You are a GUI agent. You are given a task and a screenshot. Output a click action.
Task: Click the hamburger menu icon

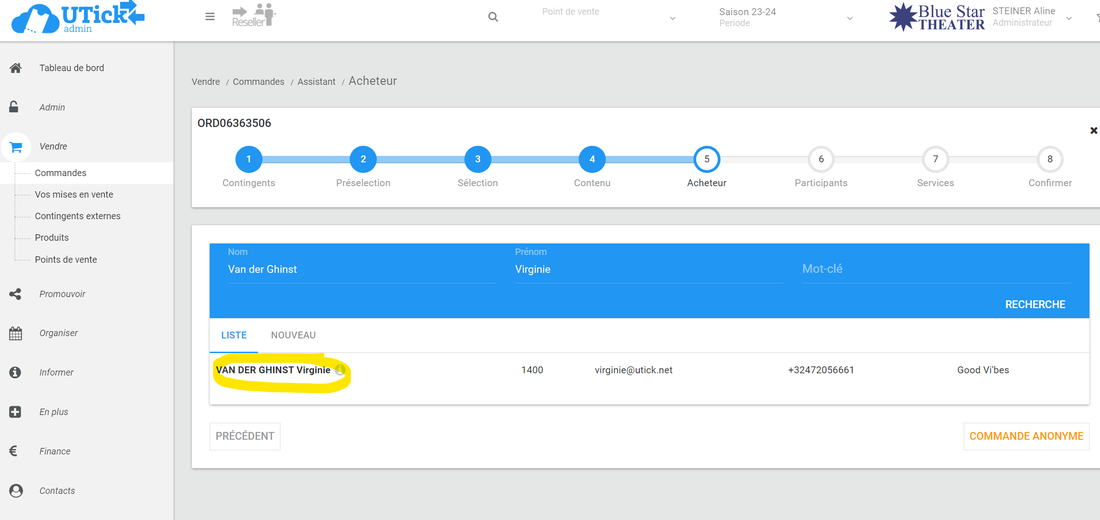point(210,17)
